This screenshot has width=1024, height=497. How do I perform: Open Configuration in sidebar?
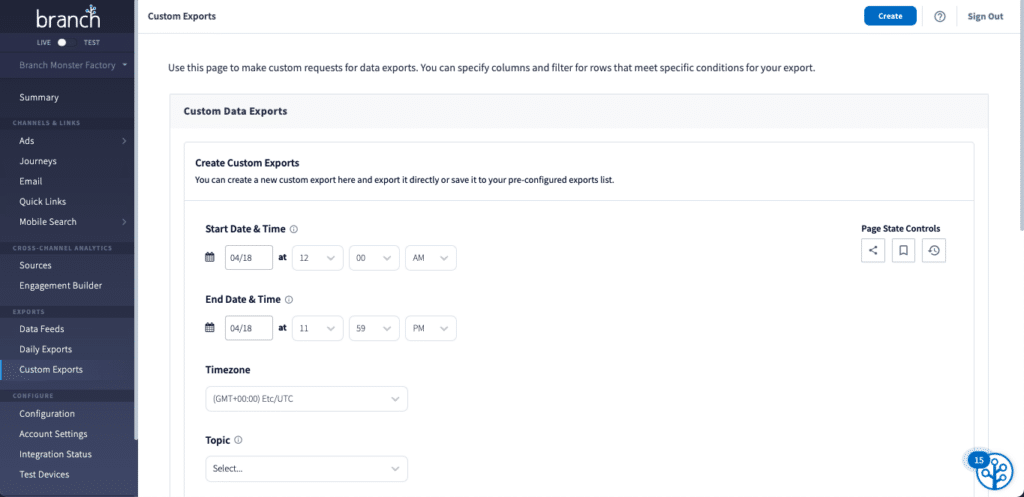(x=47, y=413)
